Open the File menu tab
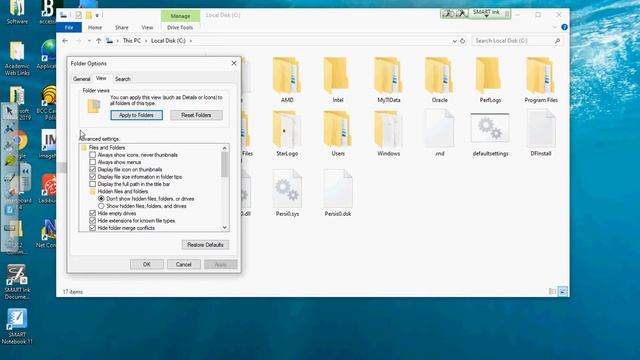The width and height of the screenshot is (640, 360). [x=69, y=27]
